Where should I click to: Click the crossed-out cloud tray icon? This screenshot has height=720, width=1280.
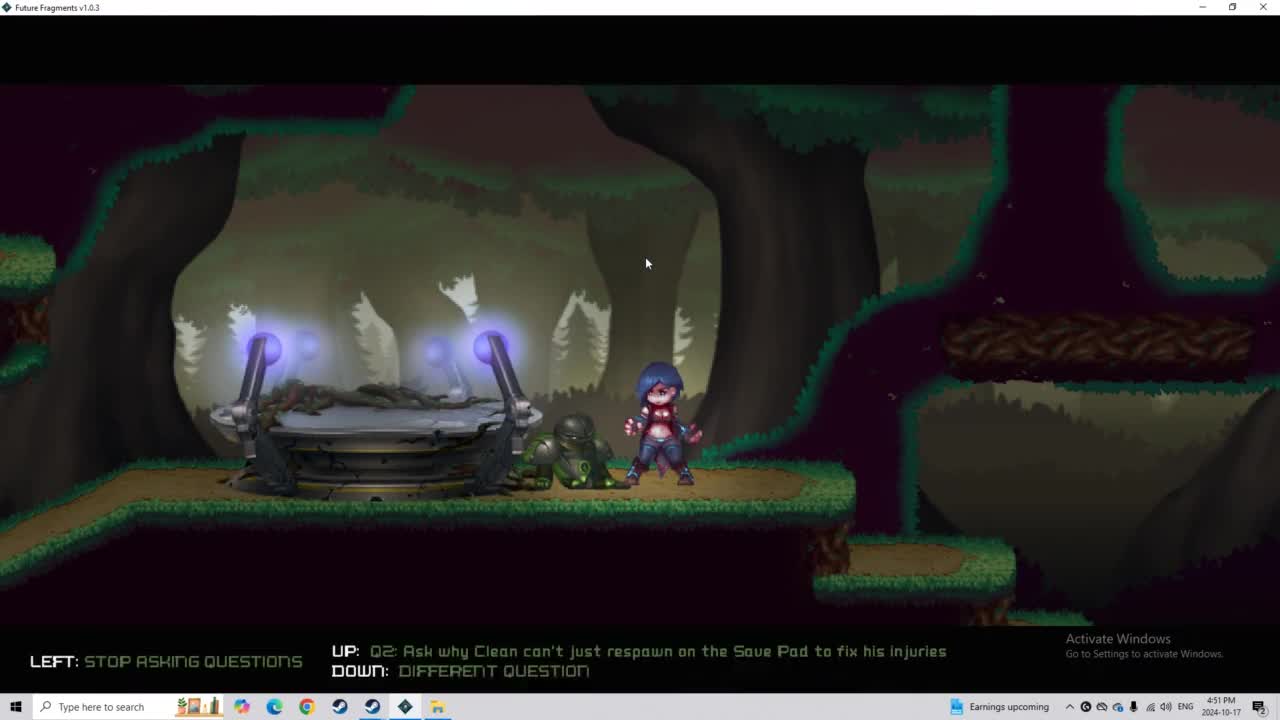[1102, 707]
